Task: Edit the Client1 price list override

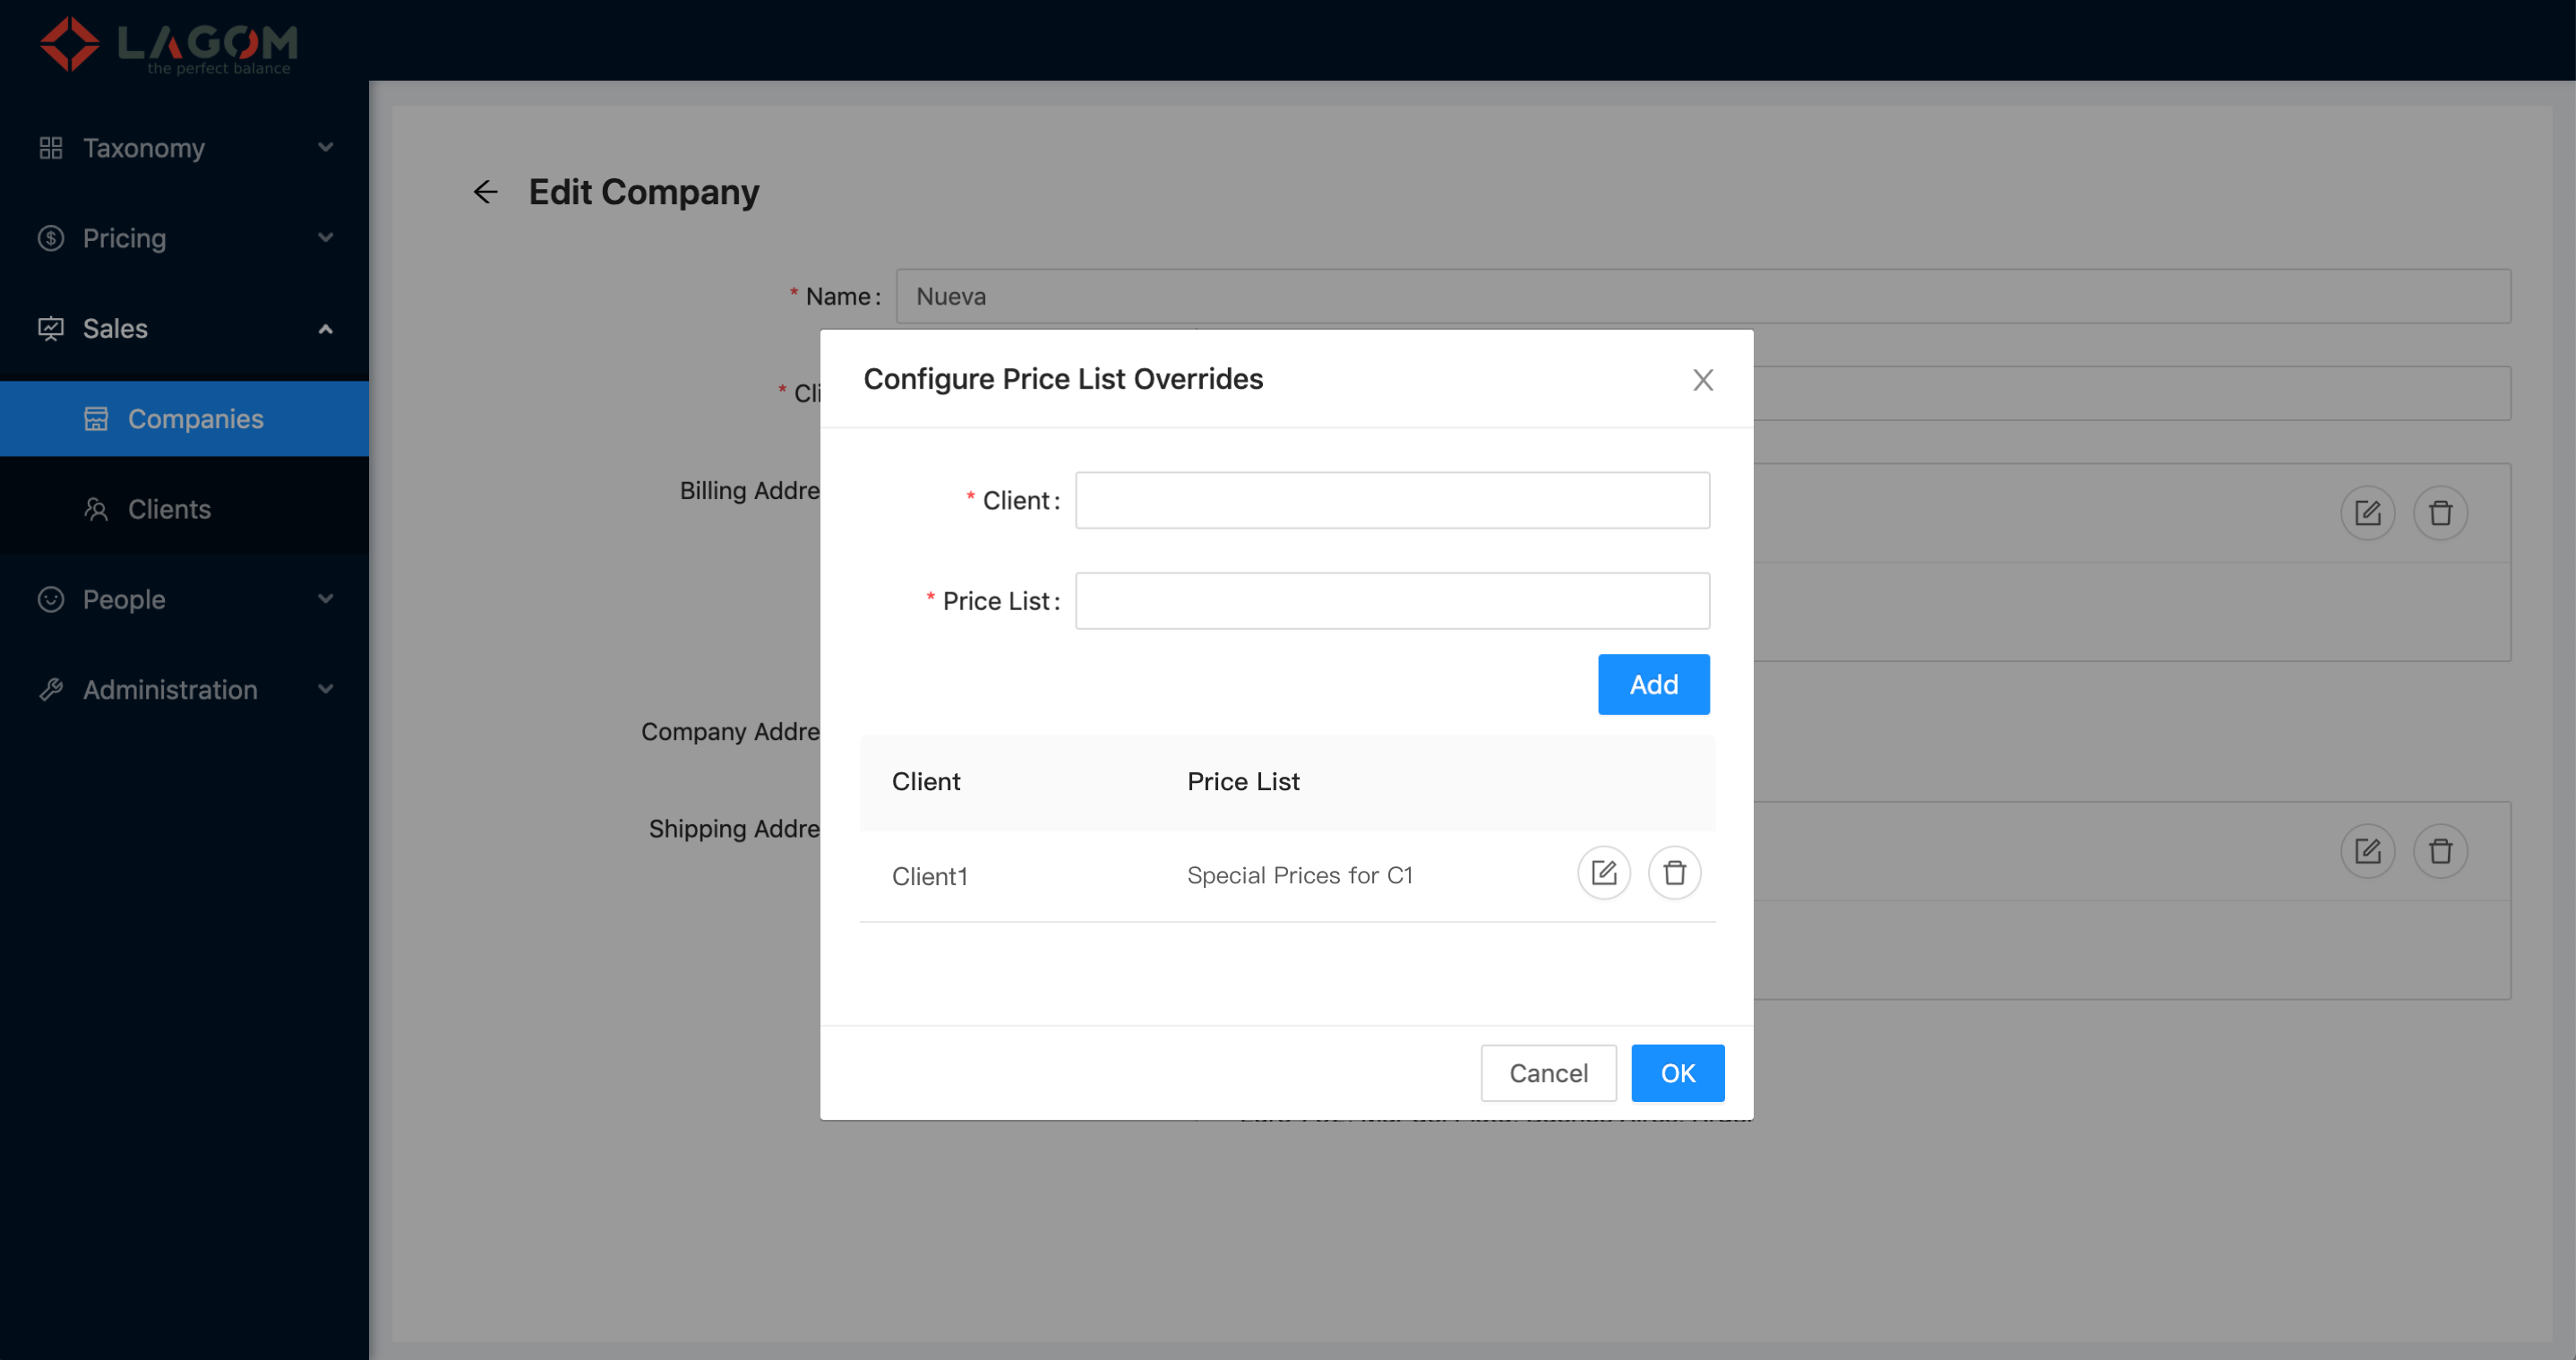Action: 1603,873
